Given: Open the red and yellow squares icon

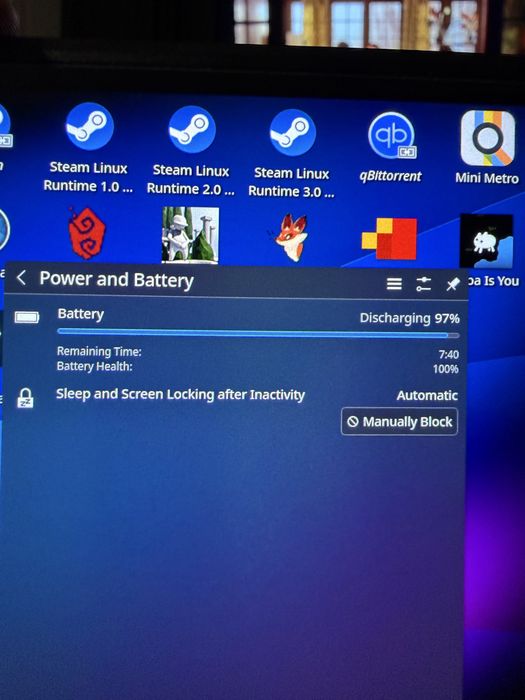Looking at the screenshot, I should tap(389, 239).
